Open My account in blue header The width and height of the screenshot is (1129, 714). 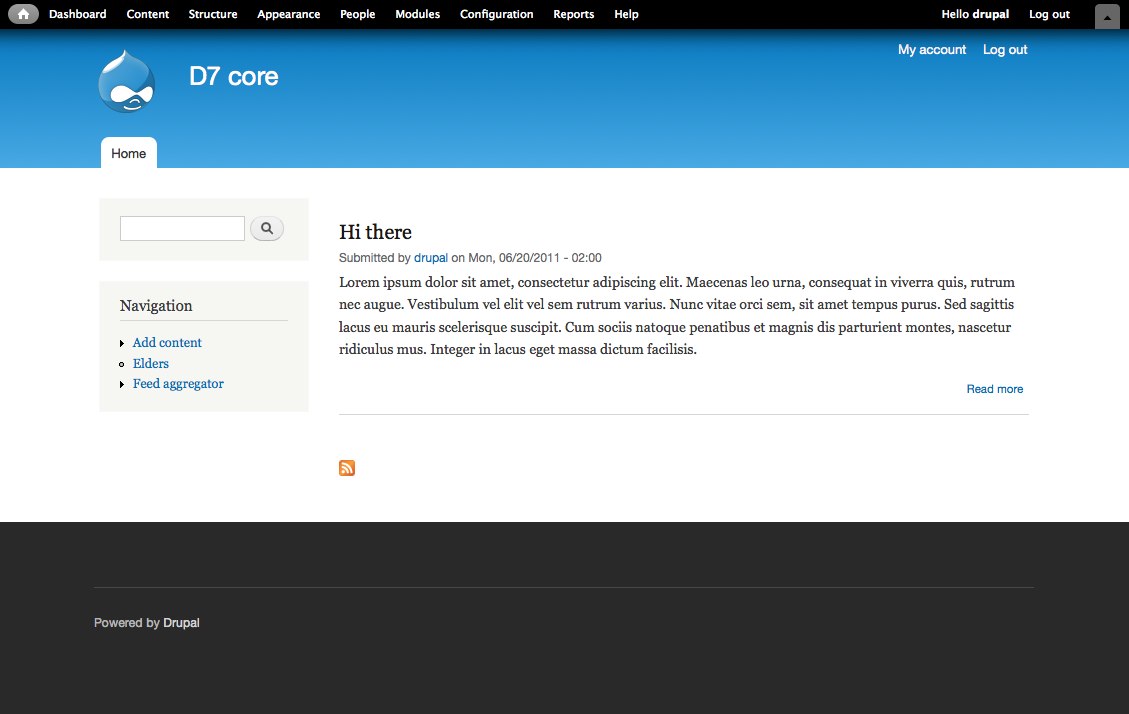tap(932, 50)
